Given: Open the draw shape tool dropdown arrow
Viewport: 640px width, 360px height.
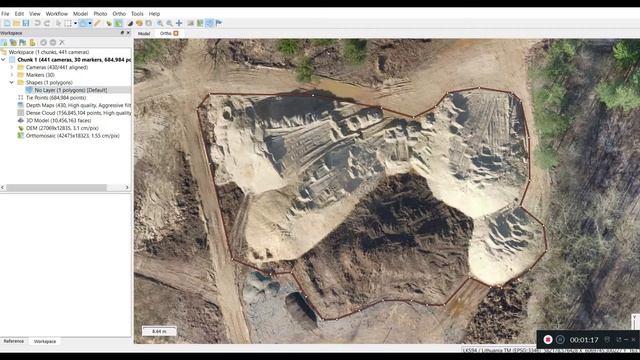Looking at the screenshot, I should (x=90, y=23).
